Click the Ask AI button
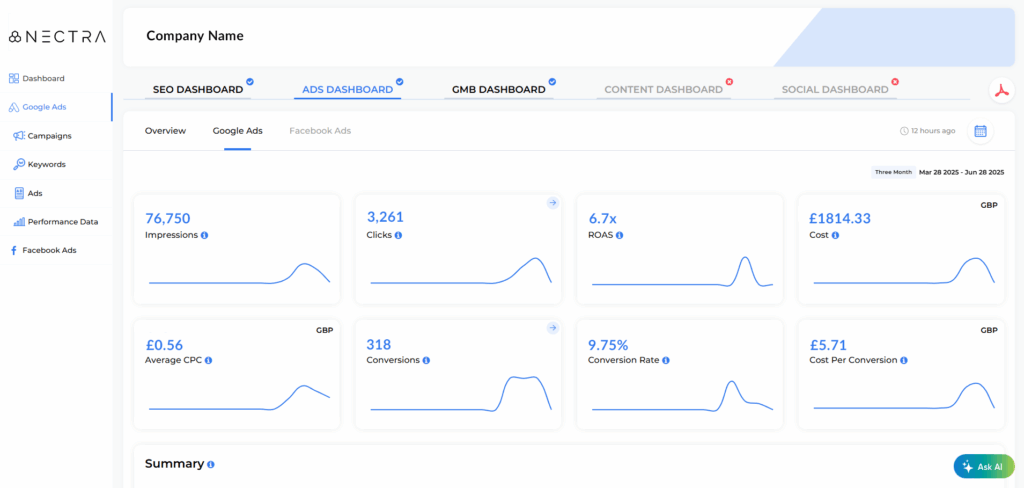 (x=983, y=466)
